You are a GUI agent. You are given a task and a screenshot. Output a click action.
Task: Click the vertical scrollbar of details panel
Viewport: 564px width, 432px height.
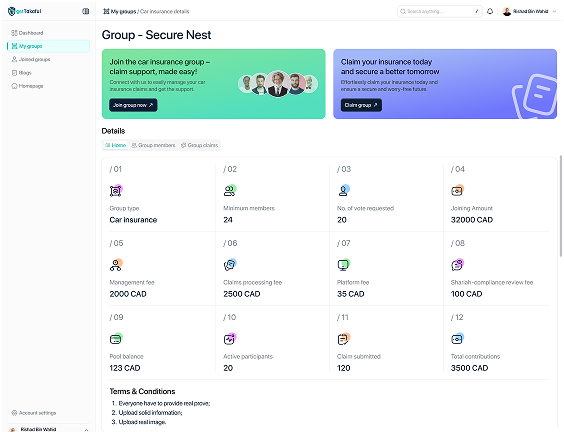coord(560,206)
